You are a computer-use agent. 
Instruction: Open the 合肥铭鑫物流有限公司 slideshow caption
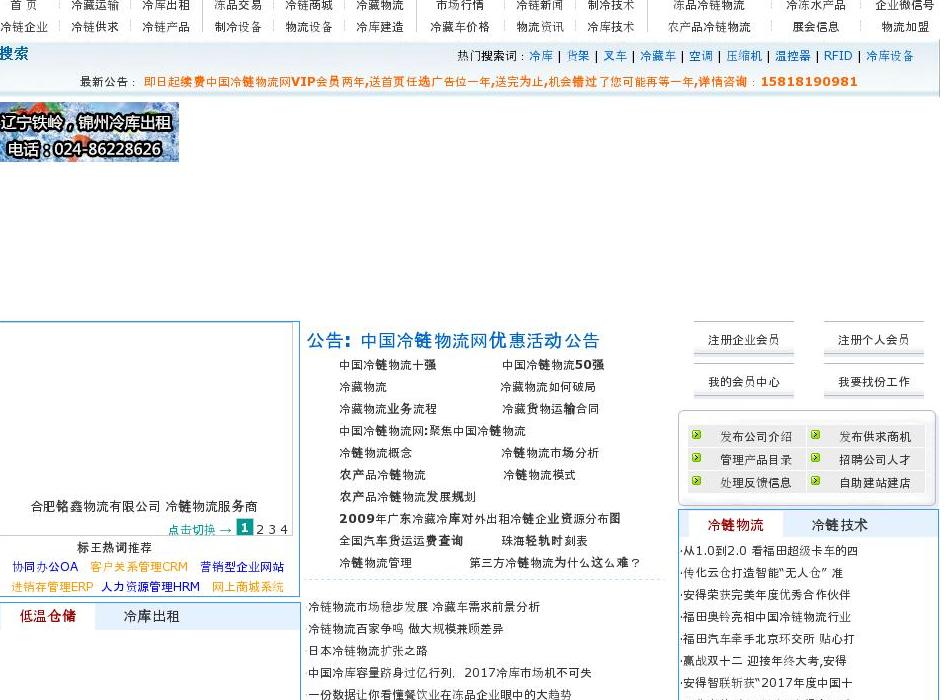(x=144, y=506)
